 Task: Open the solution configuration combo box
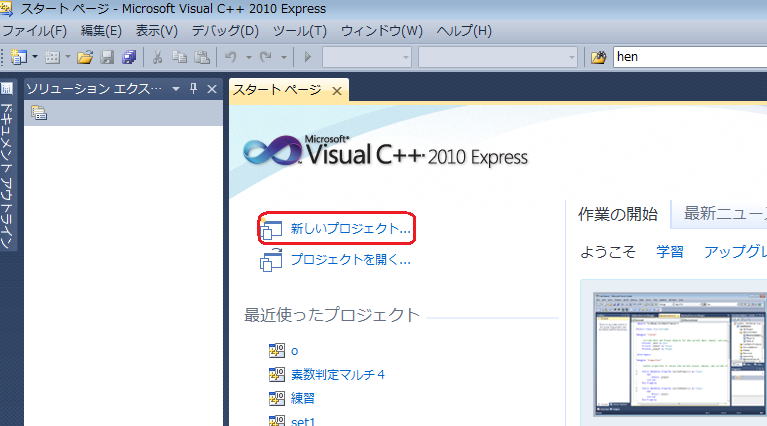[x=366, y=57]
